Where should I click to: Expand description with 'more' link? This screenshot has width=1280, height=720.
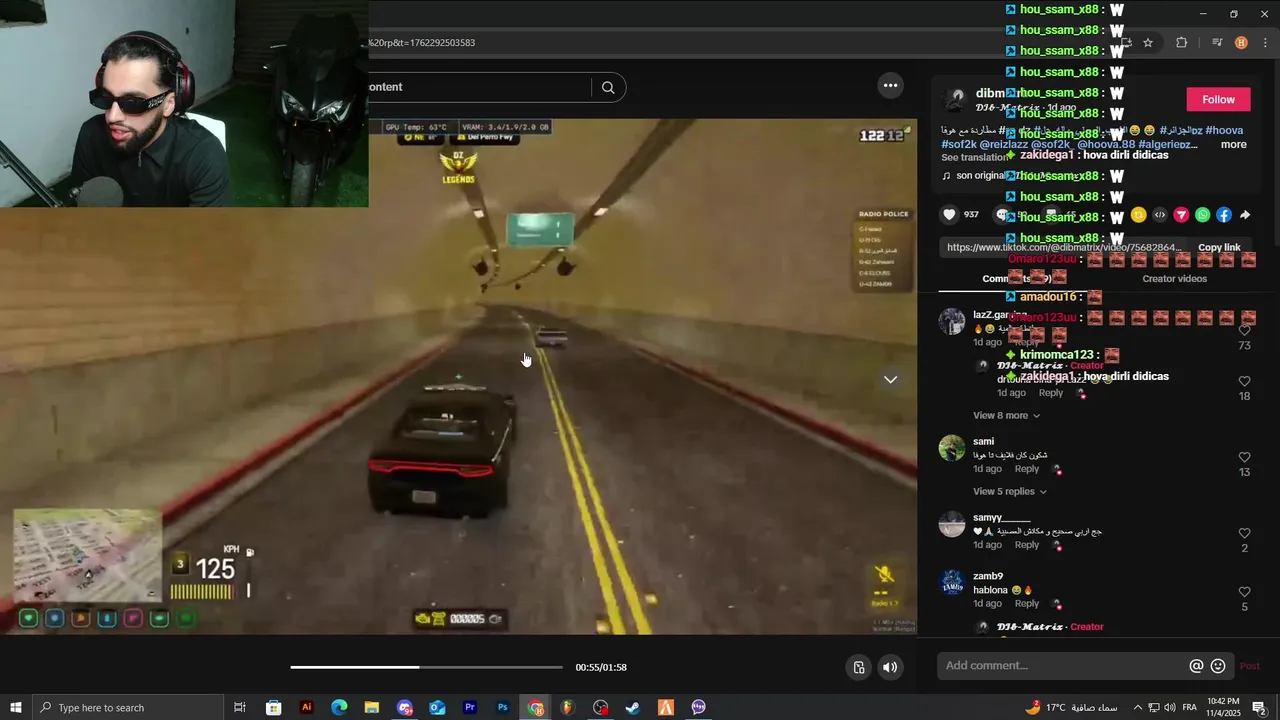[x=1233, y=145]
